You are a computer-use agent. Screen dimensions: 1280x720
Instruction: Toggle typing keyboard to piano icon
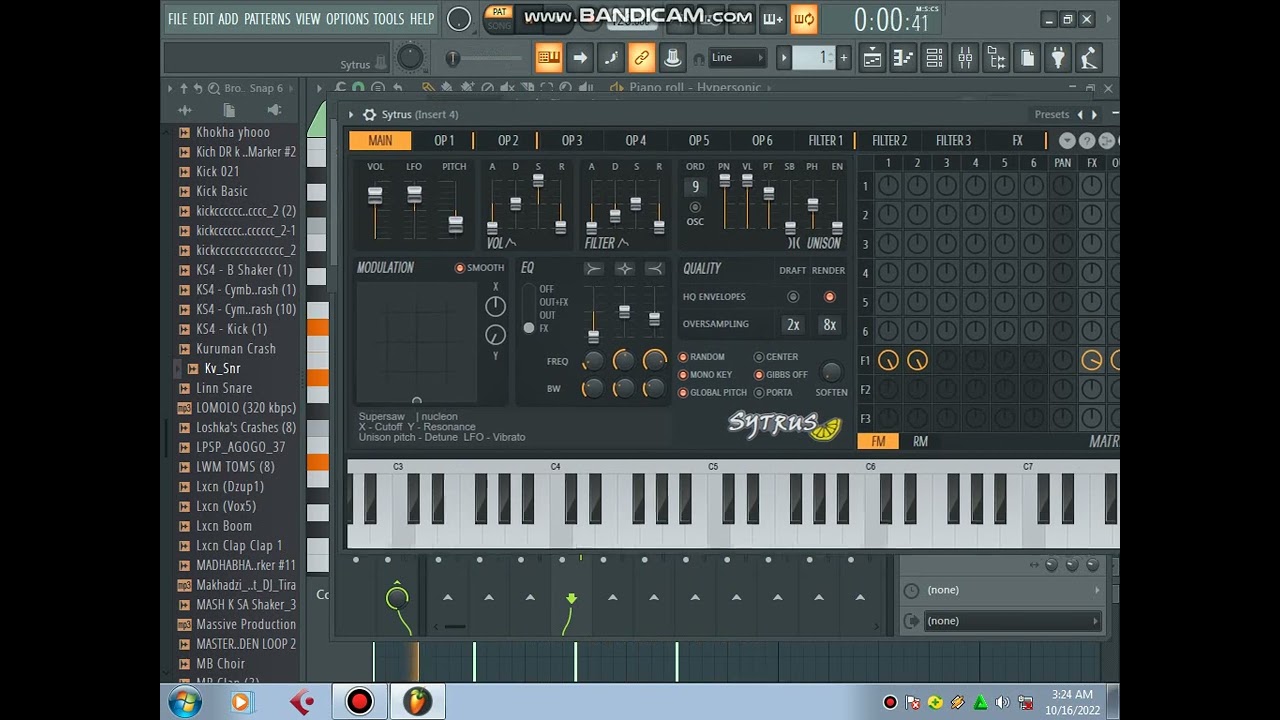coord(548,58)
